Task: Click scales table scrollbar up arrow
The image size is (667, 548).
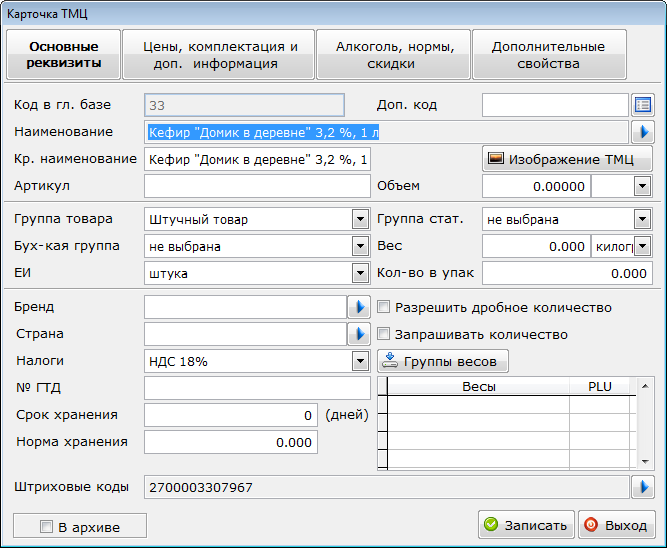Action: pos(645,386)
